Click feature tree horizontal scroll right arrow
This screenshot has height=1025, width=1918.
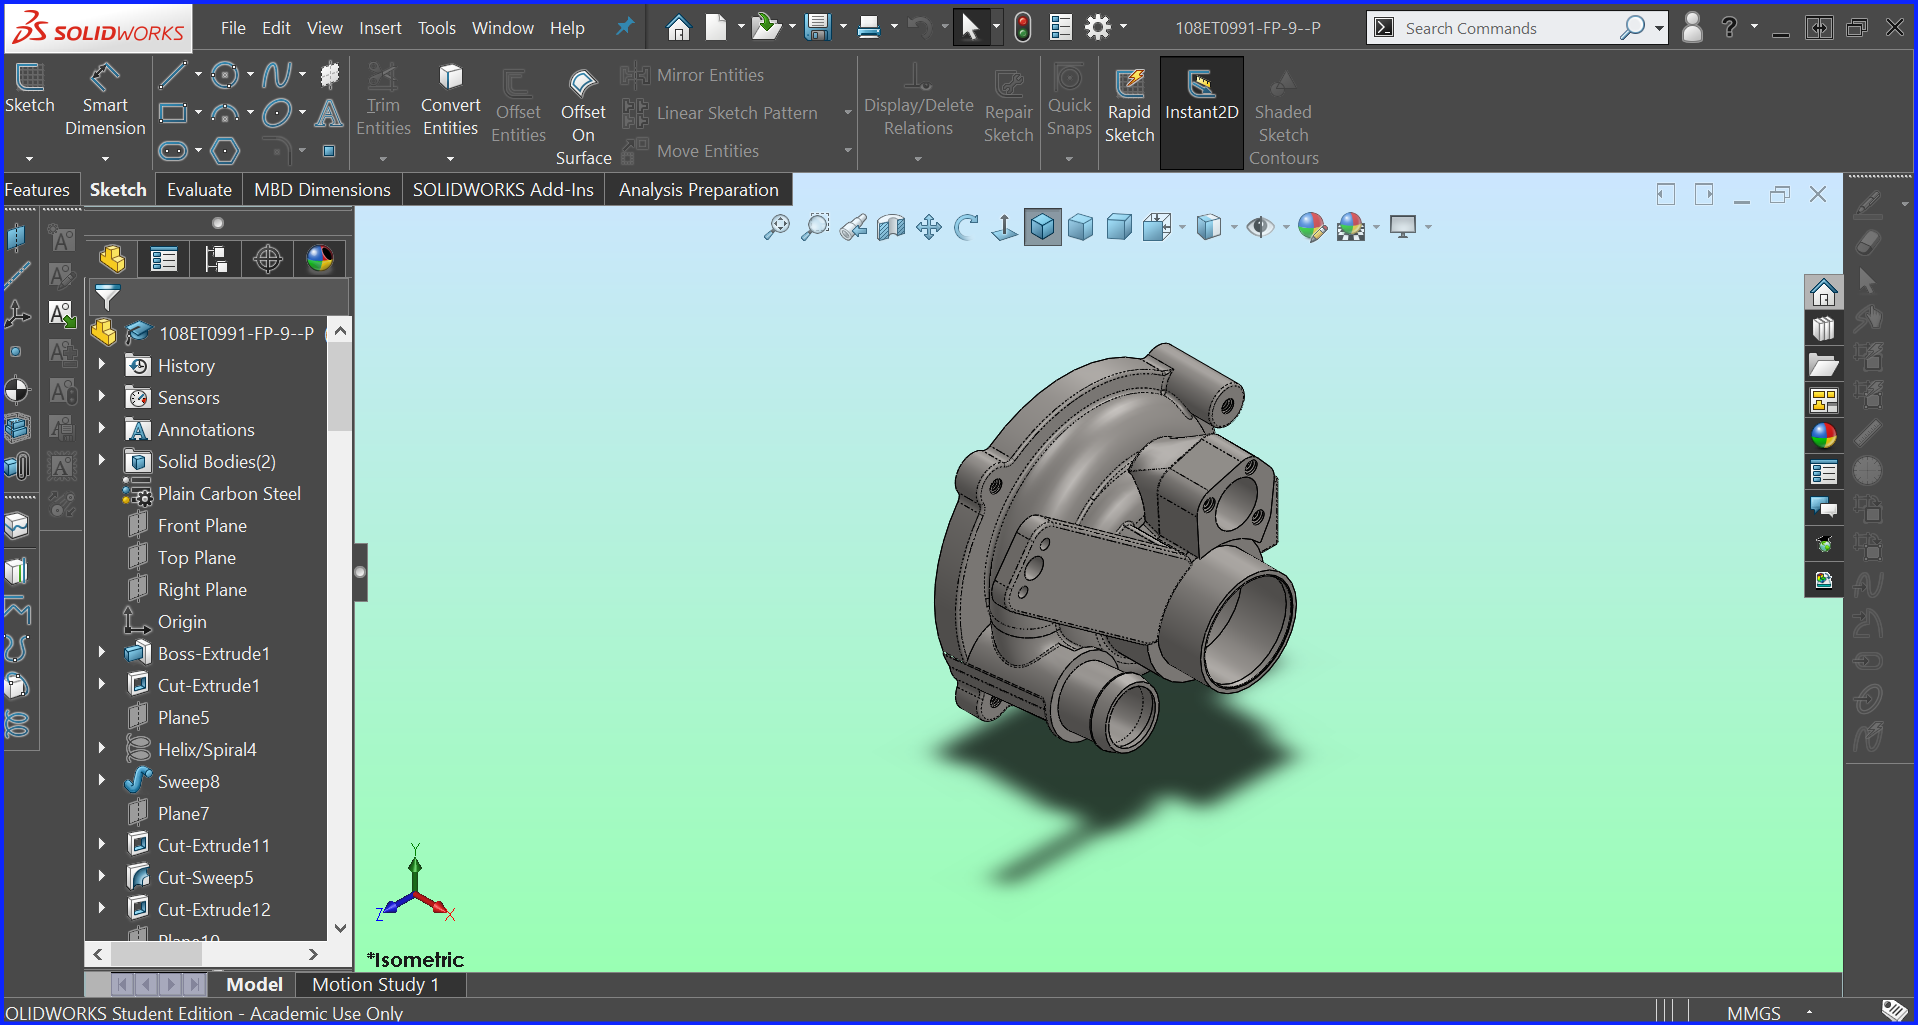313,954
